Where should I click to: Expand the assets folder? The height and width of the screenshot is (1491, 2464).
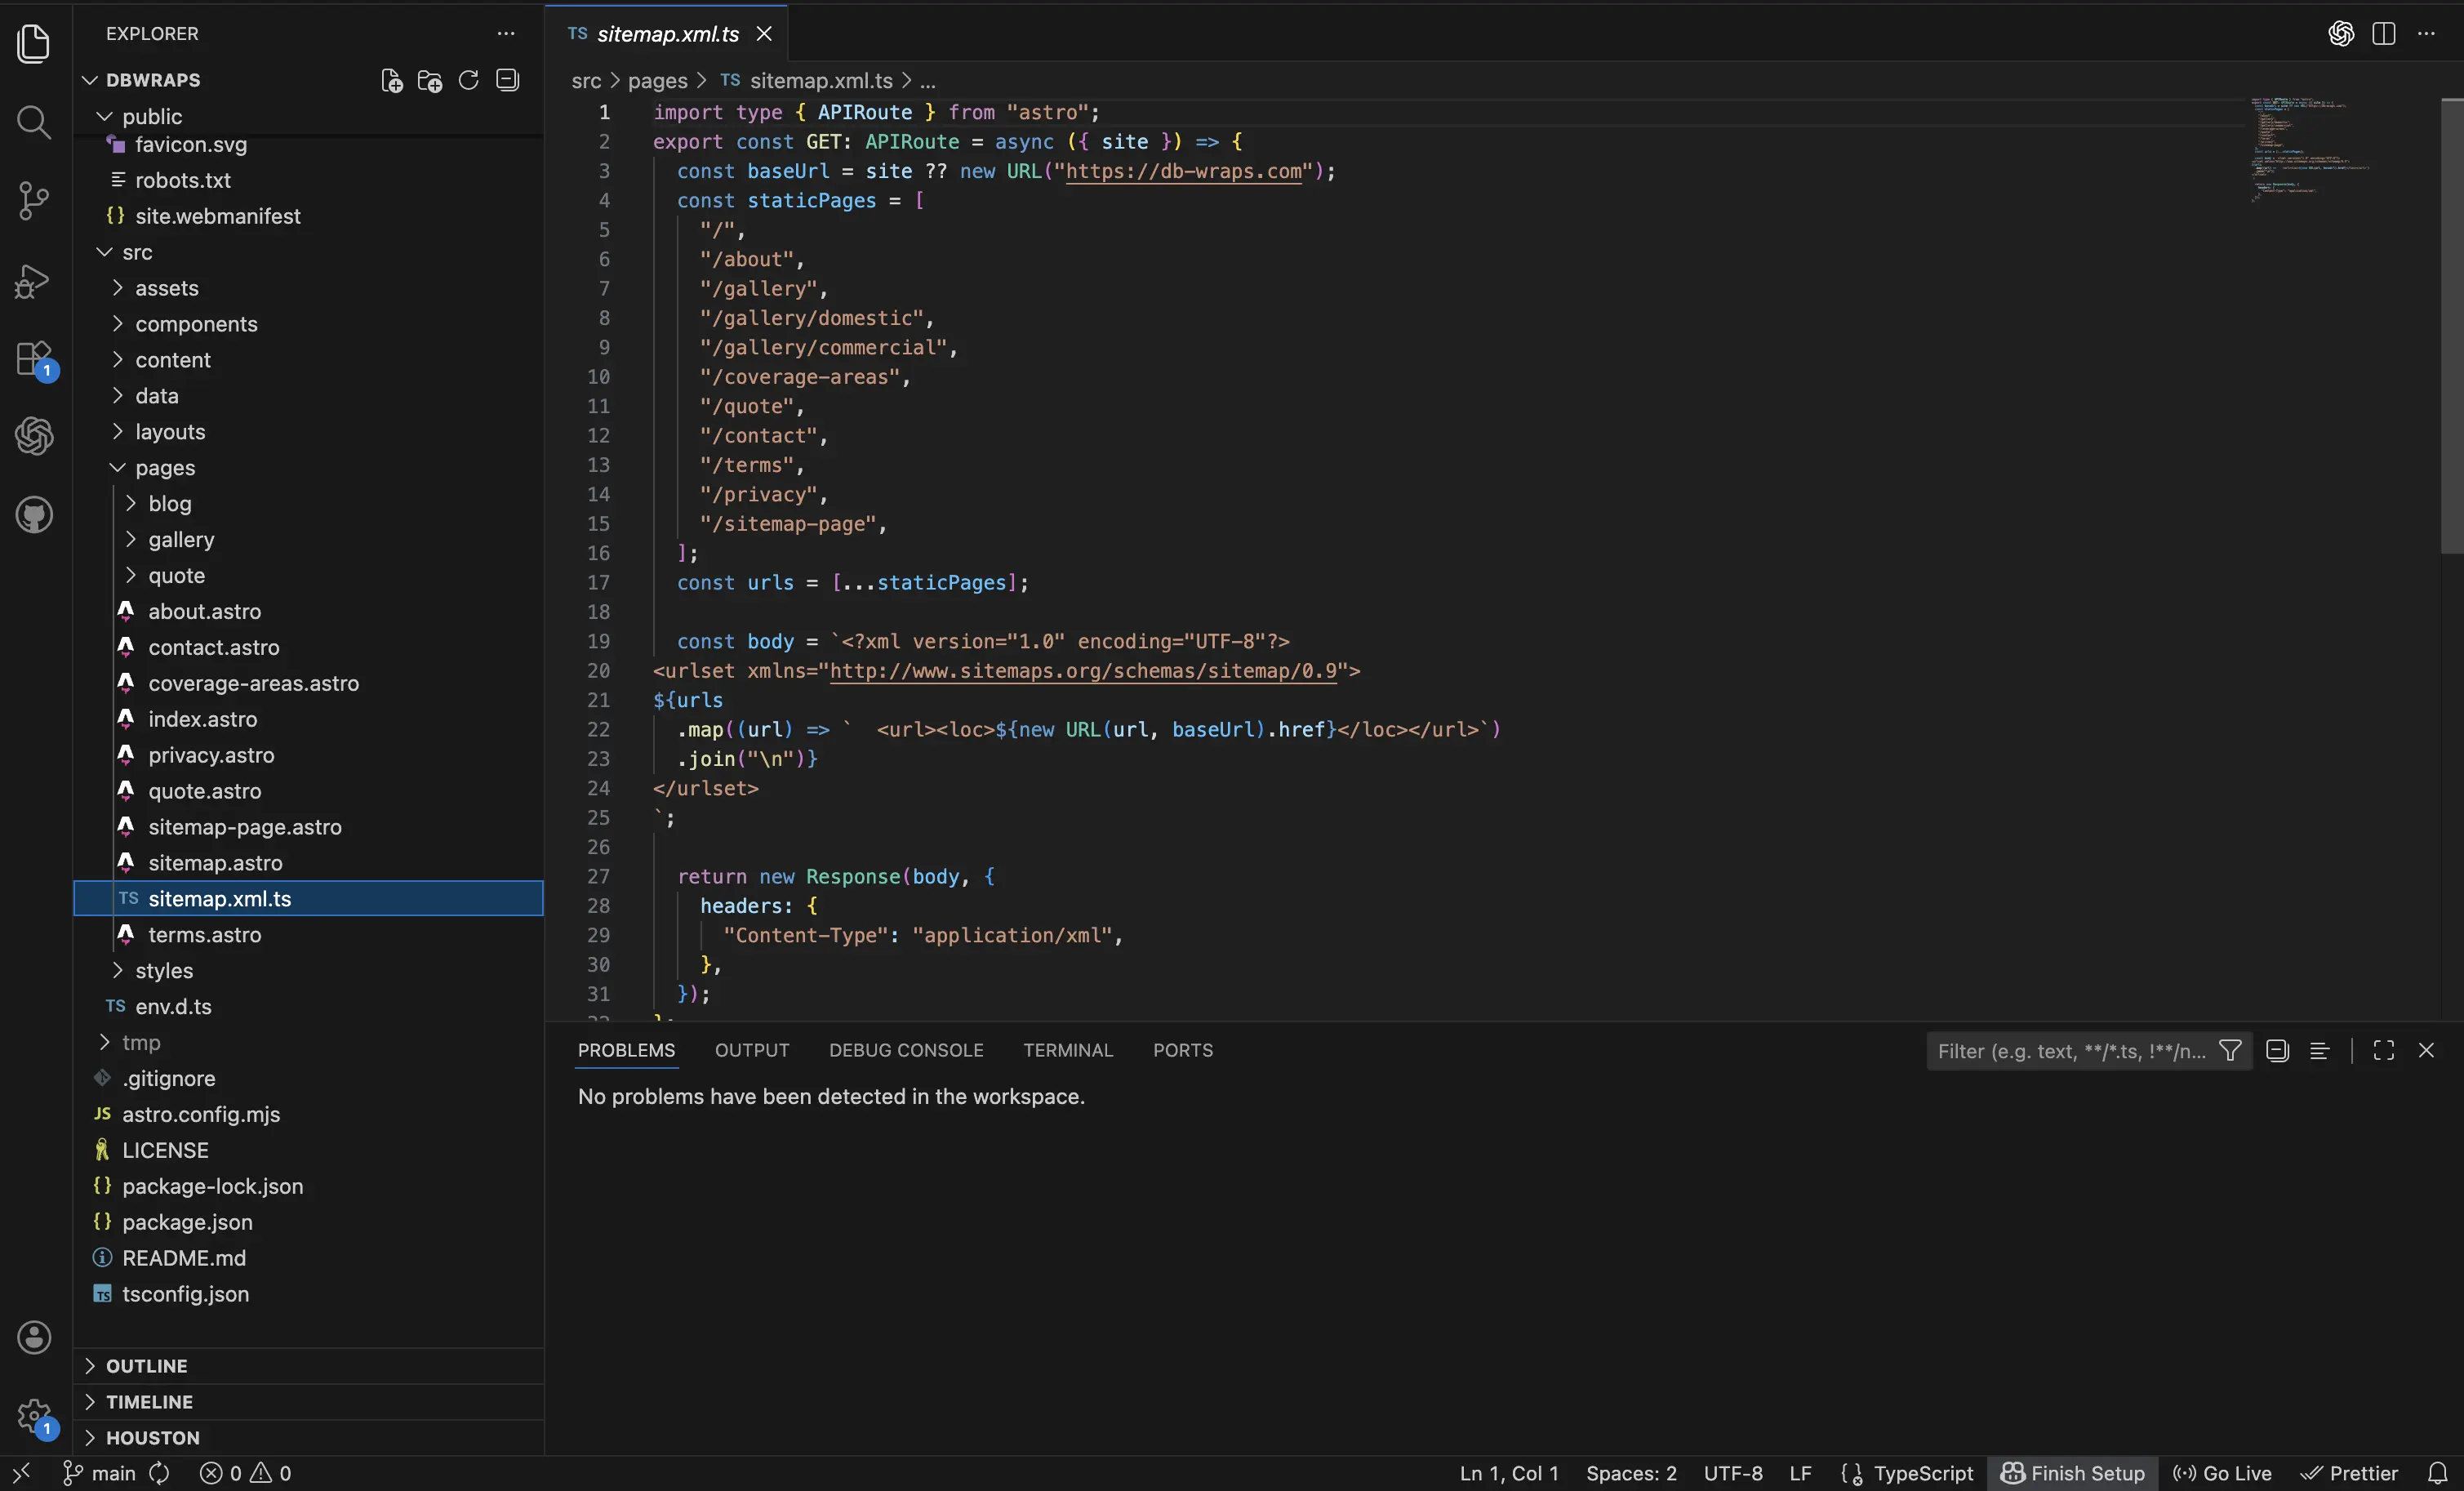pyautogui.click(x=166, y=288)
